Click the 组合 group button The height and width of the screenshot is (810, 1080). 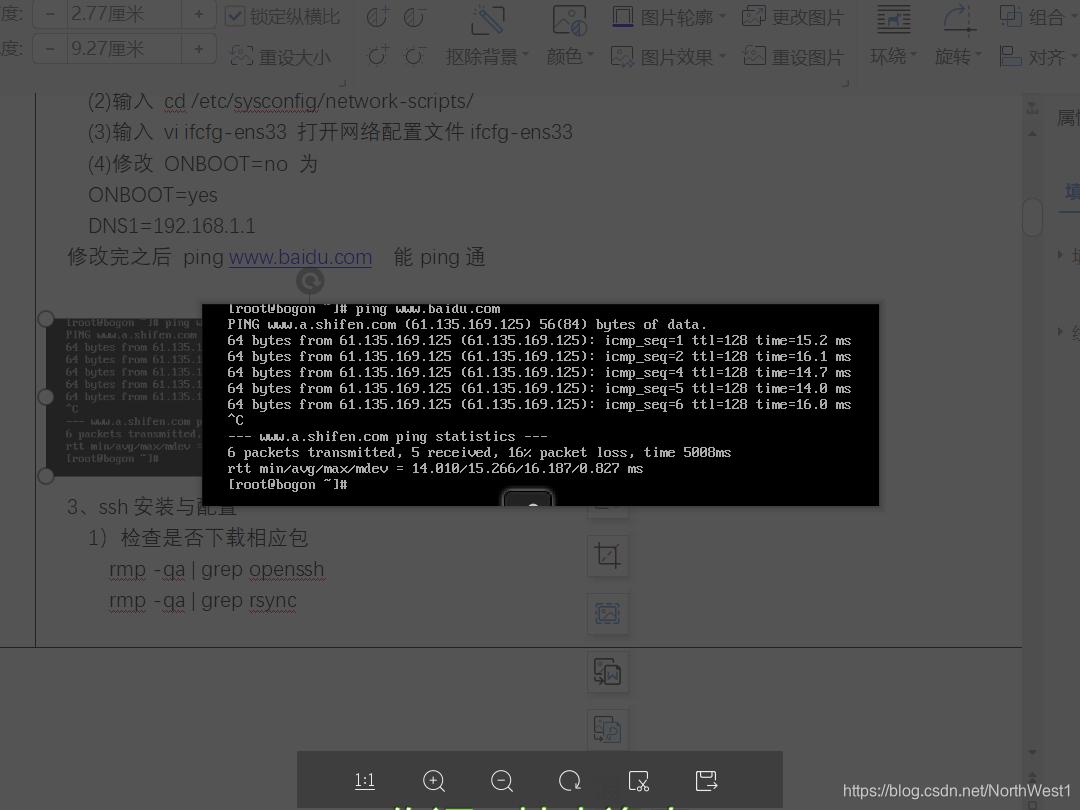point(1037,17)
